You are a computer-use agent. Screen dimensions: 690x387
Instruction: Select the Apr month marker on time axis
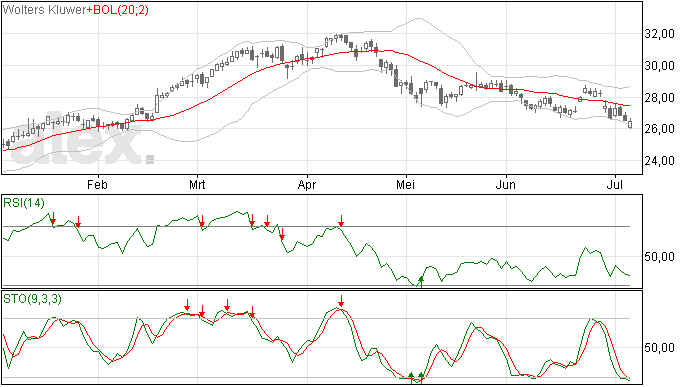(x=306, y=184)
